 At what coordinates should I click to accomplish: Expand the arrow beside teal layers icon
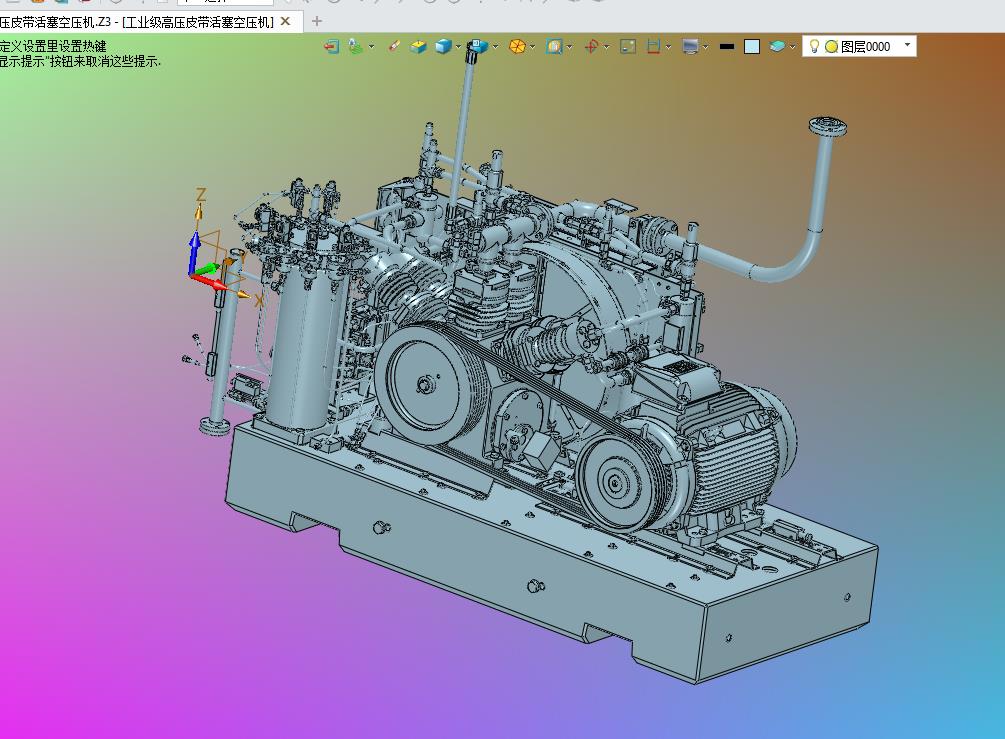[793, 47]
